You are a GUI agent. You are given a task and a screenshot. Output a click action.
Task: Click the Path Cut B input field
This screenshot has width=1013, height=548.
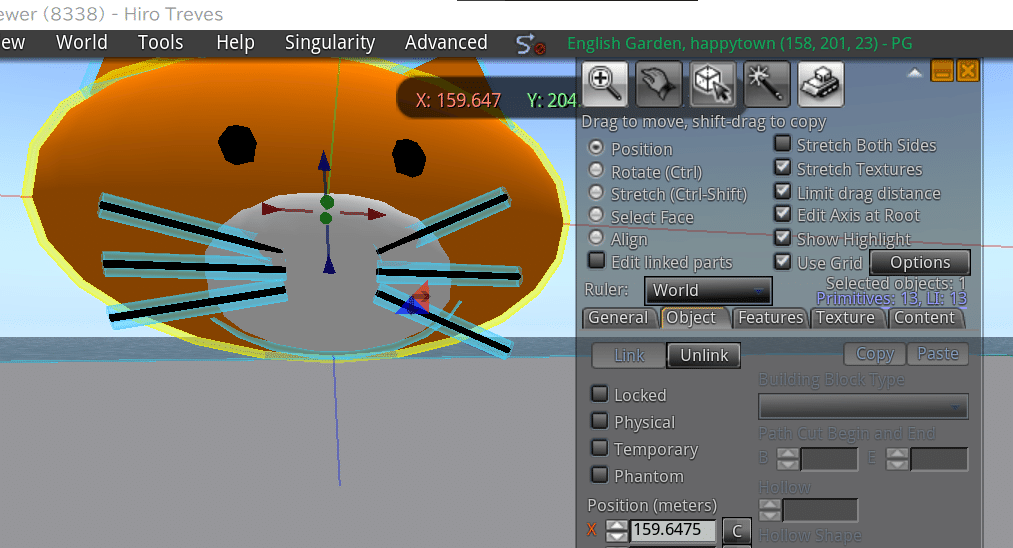coord(829,459)
